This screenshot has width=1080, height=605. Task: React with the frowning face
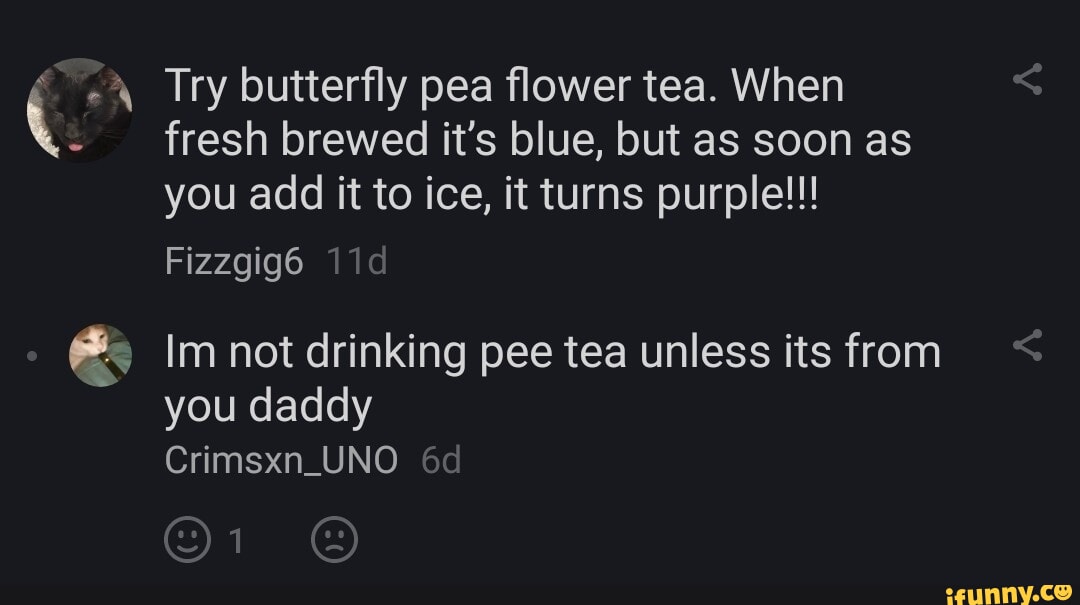pos(335,541)
